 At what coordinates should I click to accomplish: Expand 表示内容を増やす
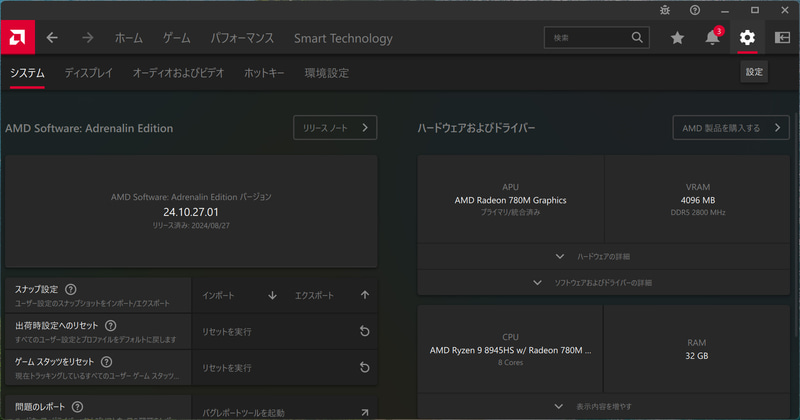(604, 406)
